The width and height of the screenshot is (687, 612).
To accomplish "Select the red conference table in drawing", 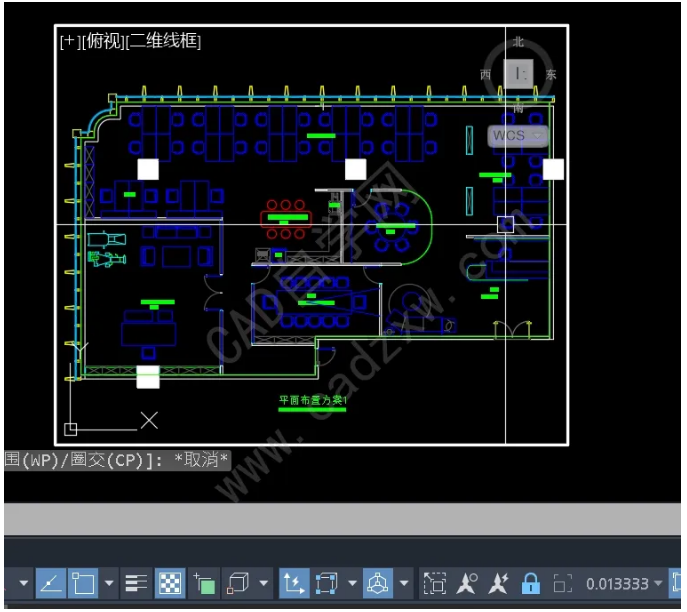I will tap(286, 219).
